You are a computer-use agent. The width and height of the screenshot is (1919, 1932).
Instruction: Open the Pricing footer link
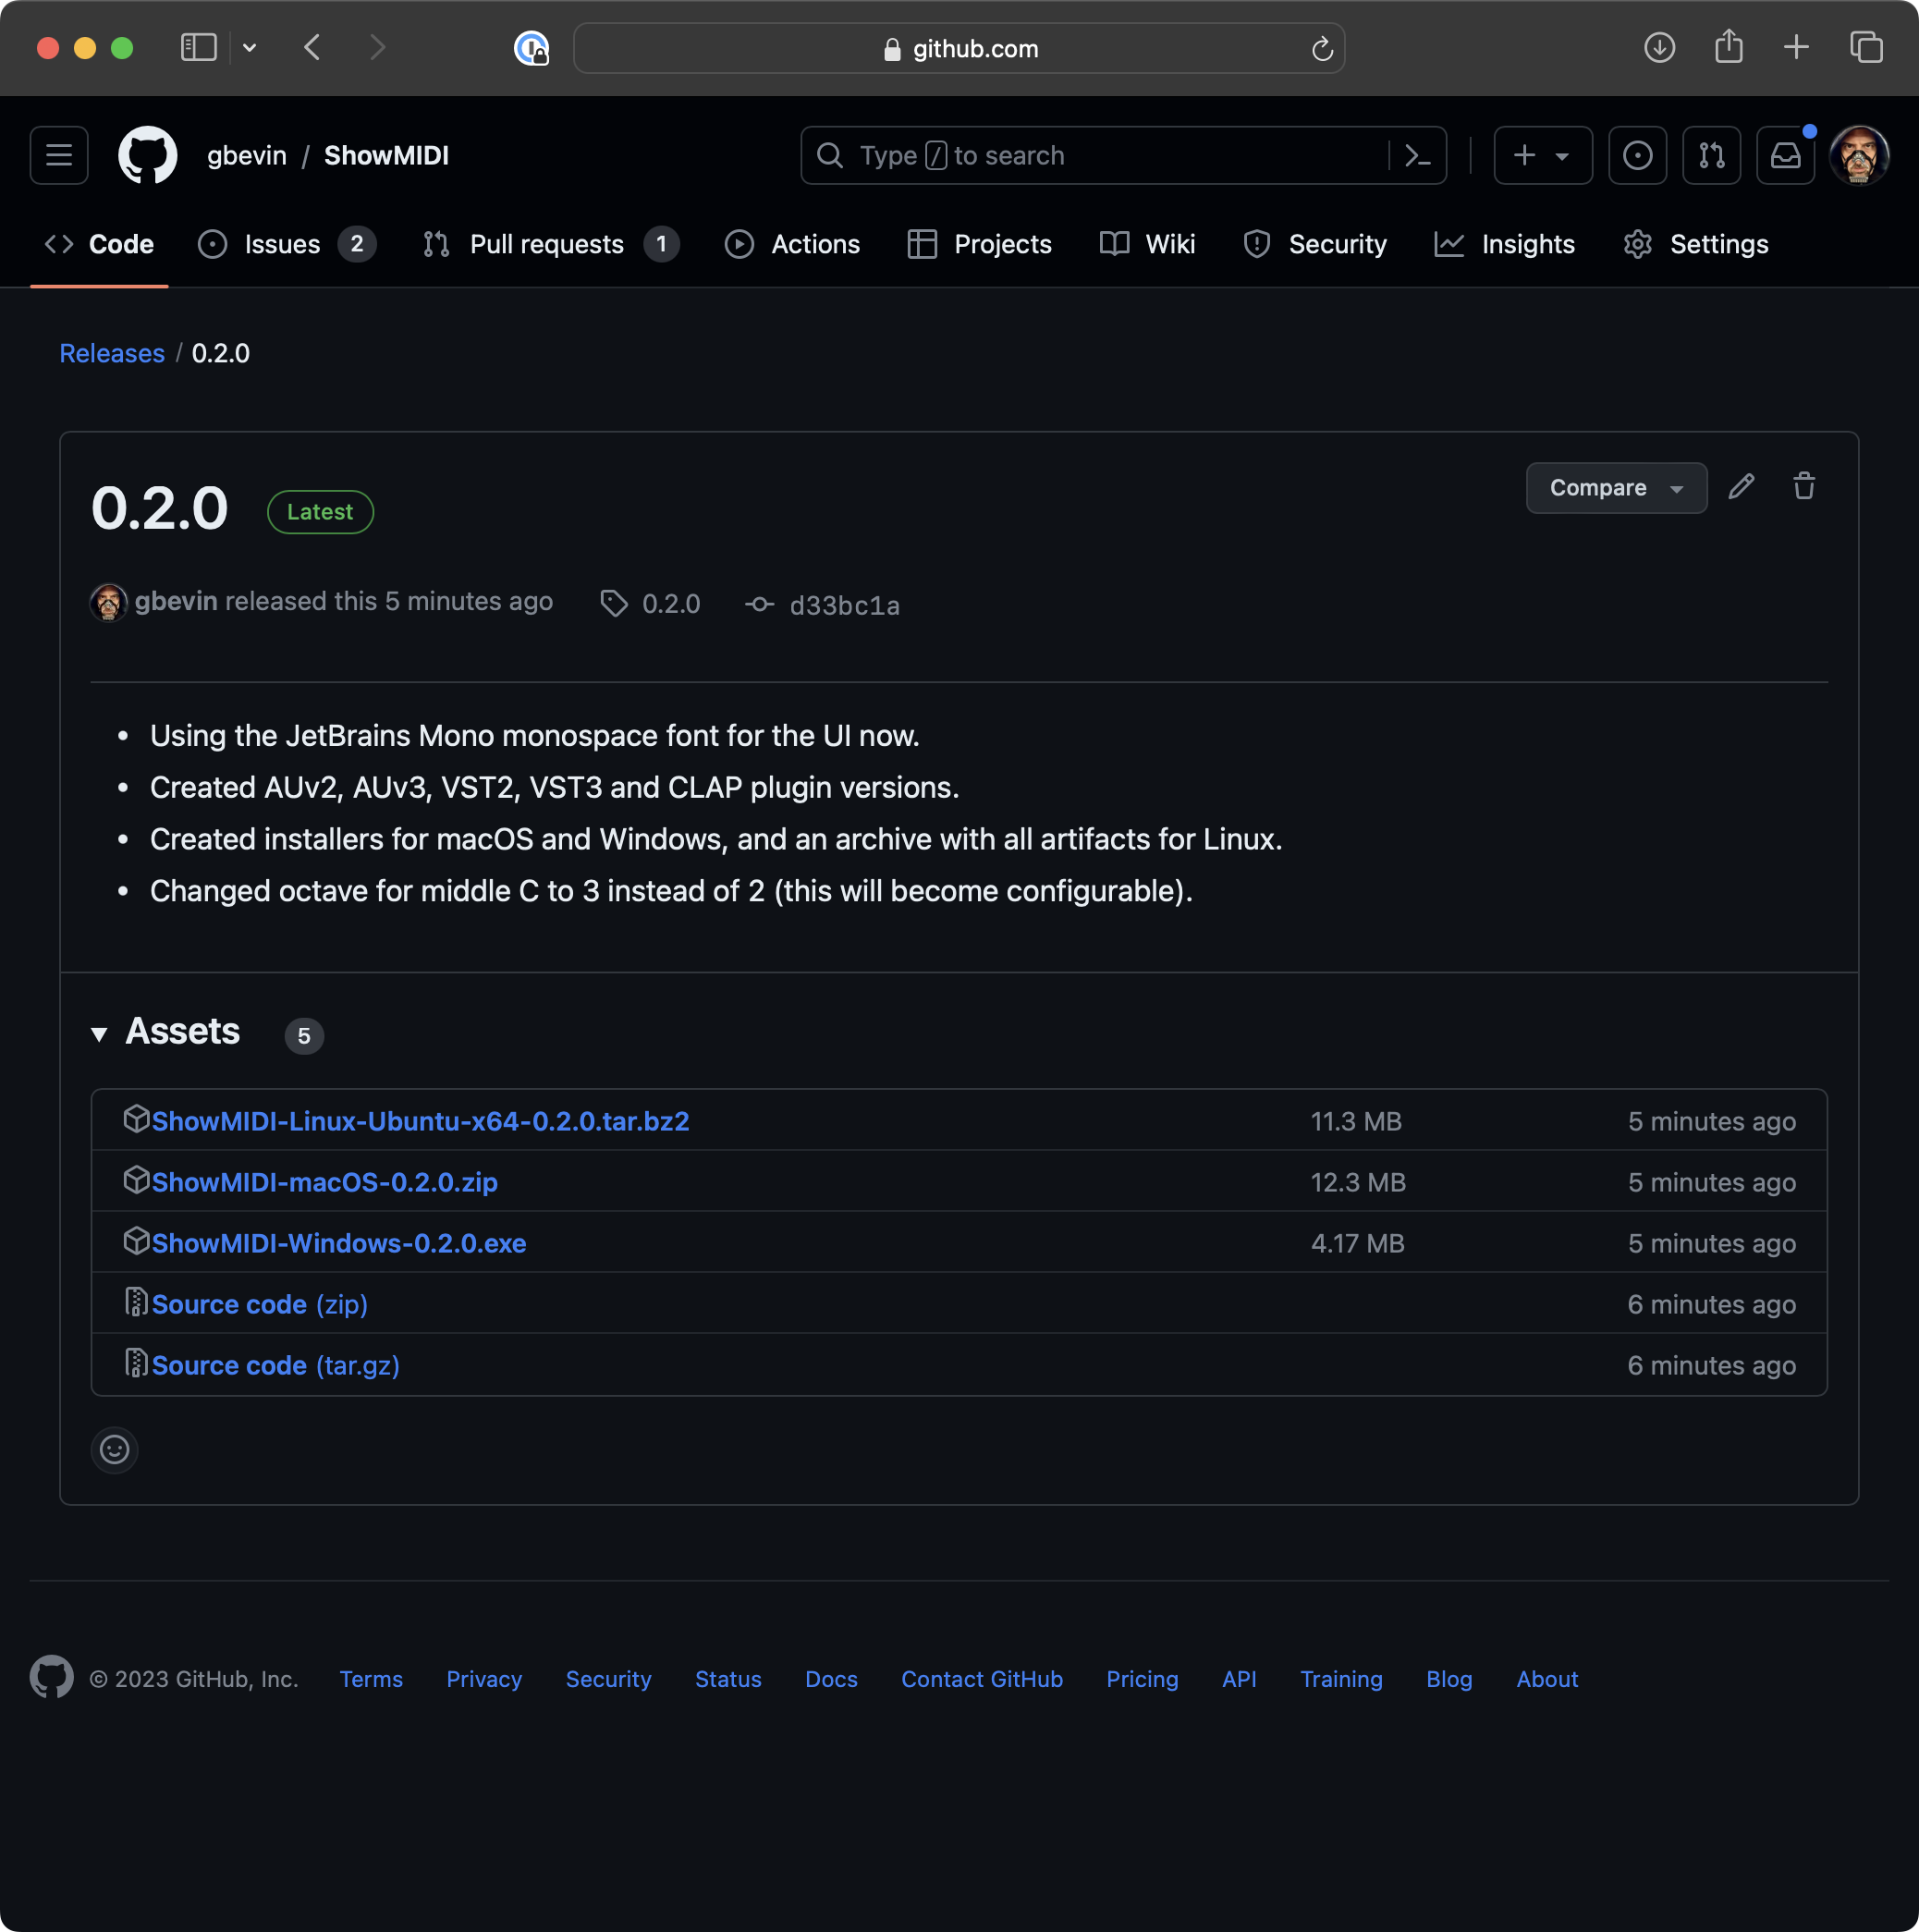pyautogui.click(x=1142, y=1678)
